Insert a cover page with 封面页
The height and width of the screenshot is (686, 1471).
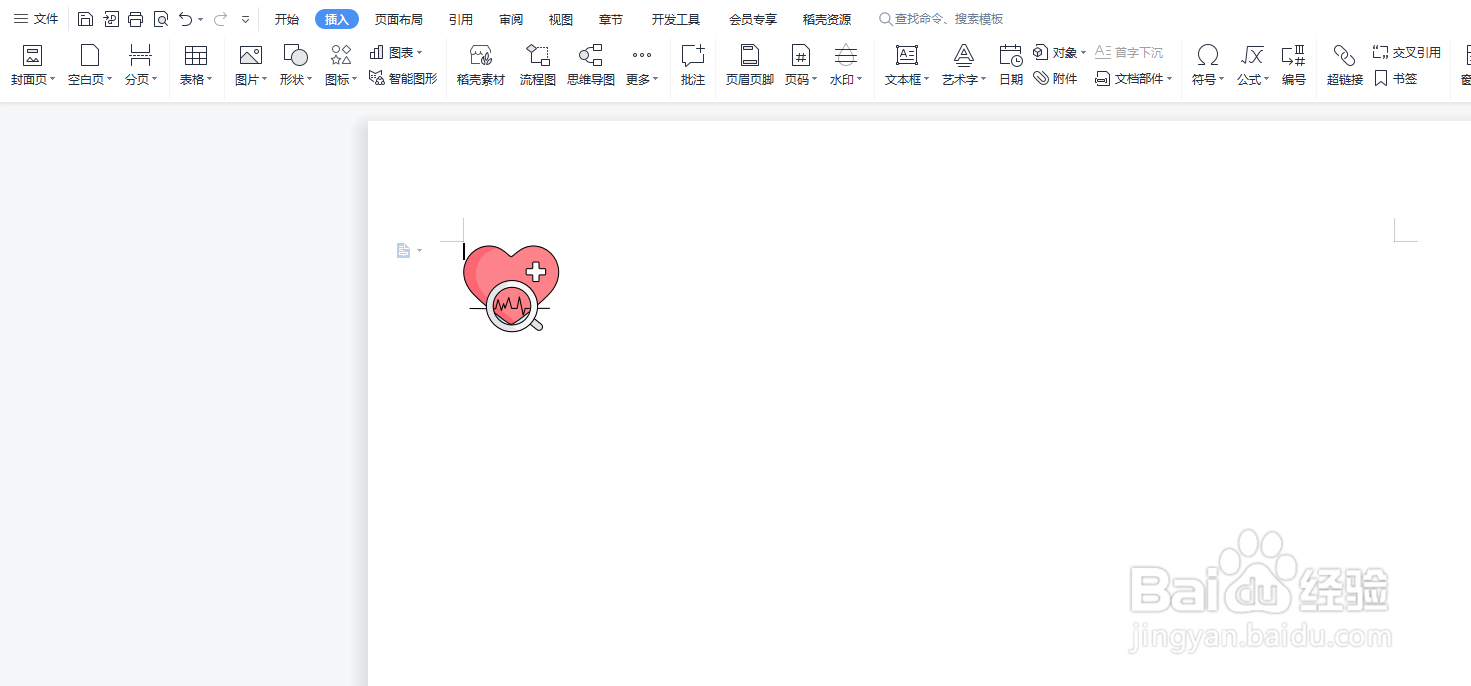point(33,66)
